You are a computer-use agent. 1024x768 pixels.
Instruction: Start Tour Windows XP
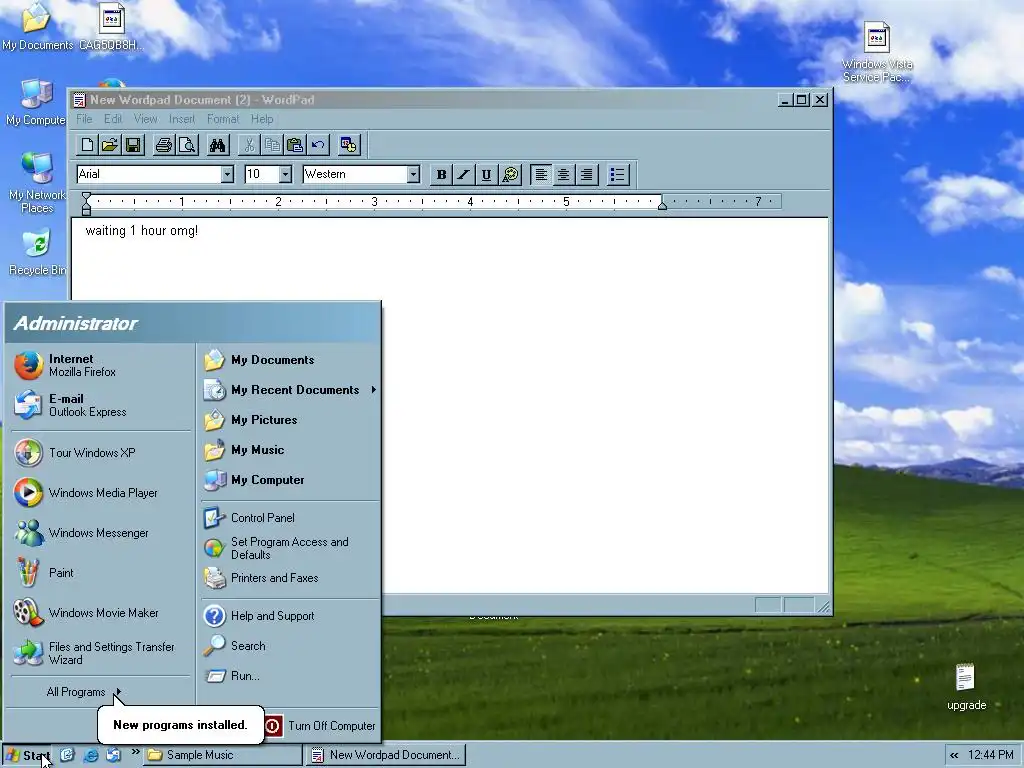tap(101, 453)
